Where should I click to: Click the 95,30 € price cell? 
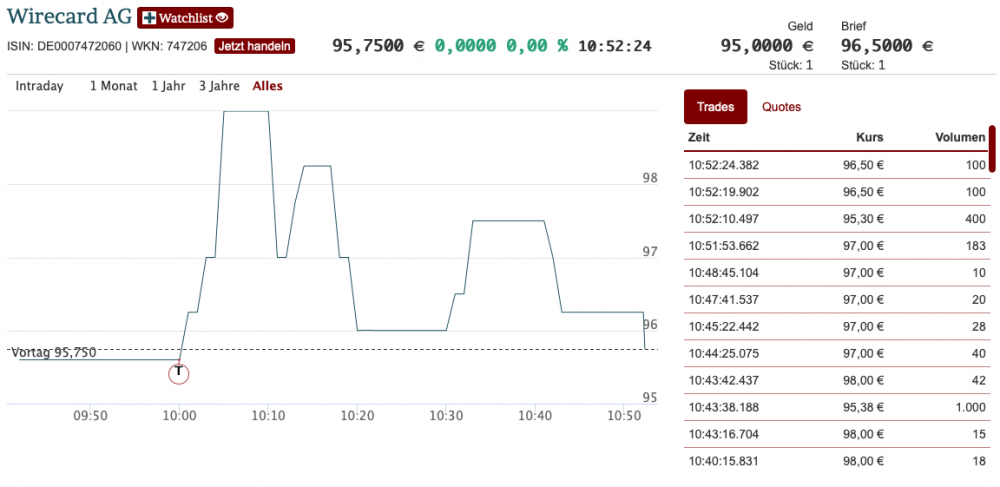(x=864, y=219)
